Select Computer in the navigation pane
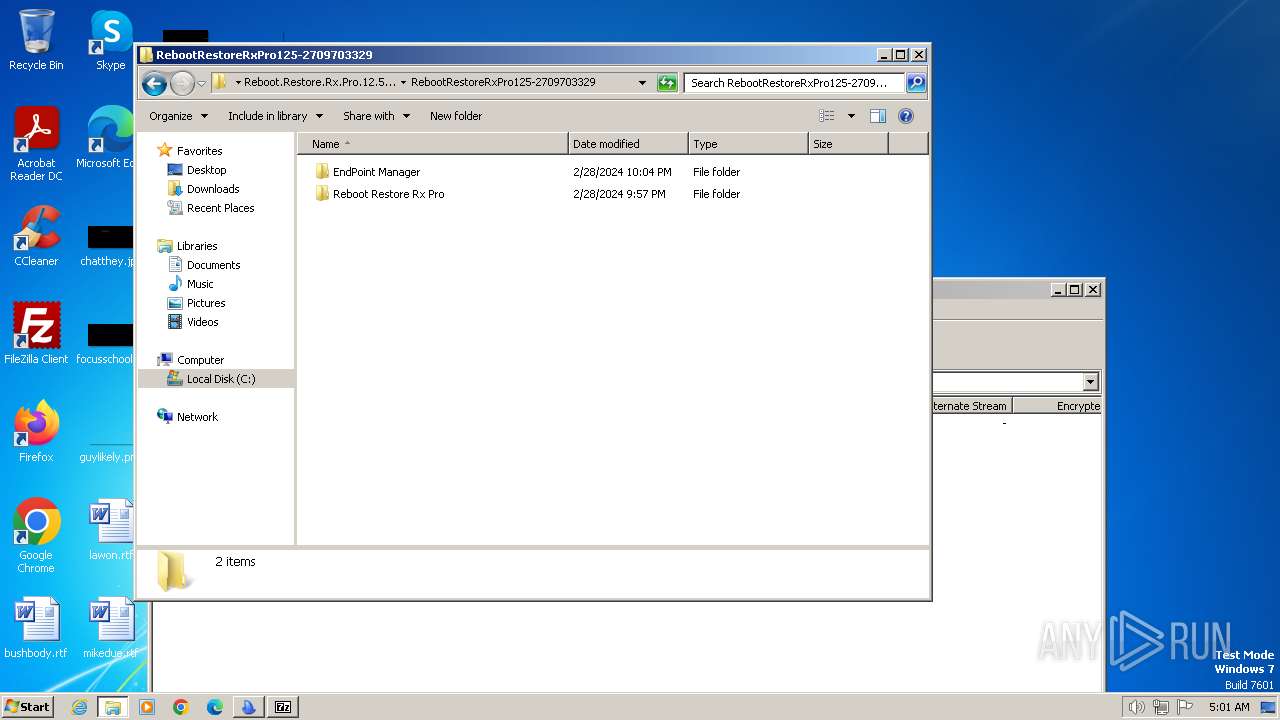This screenshot has height=720, width=1280. 200,360
